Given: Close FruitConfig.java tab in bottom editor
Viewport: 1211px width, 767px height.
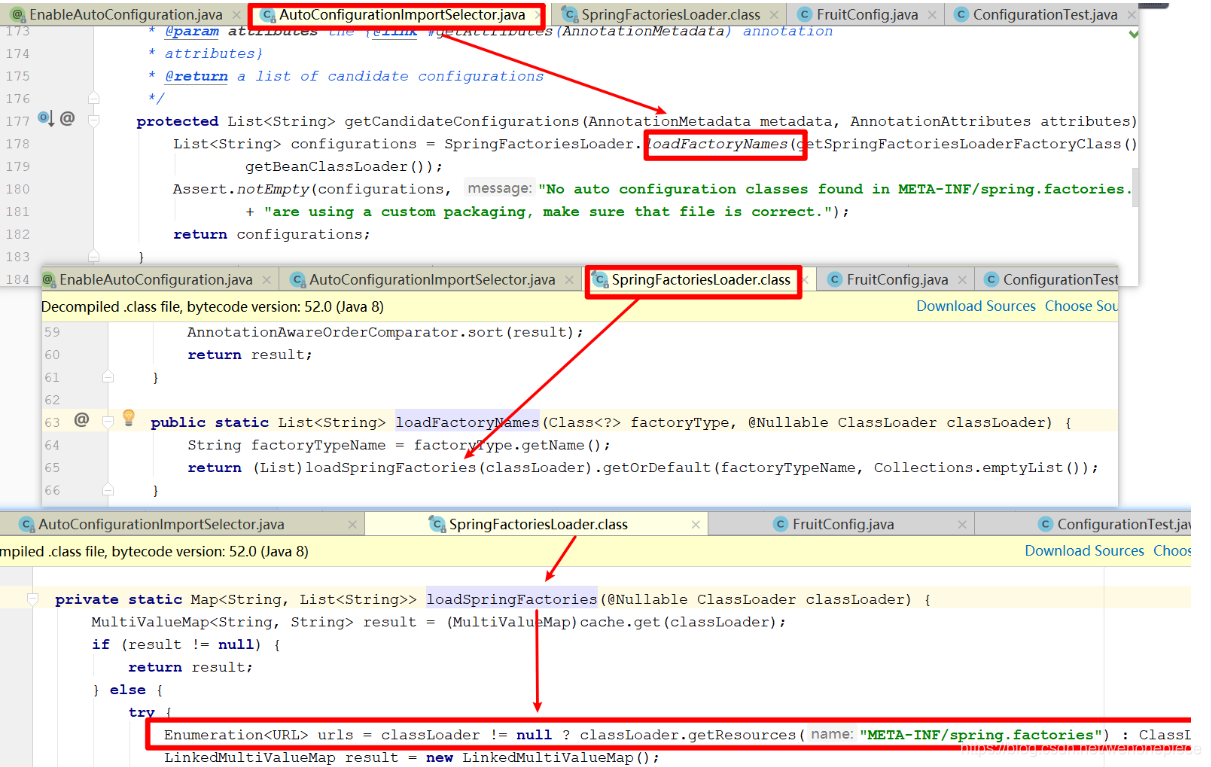Looking at the screenshot, I should click(x=963, y=524).
